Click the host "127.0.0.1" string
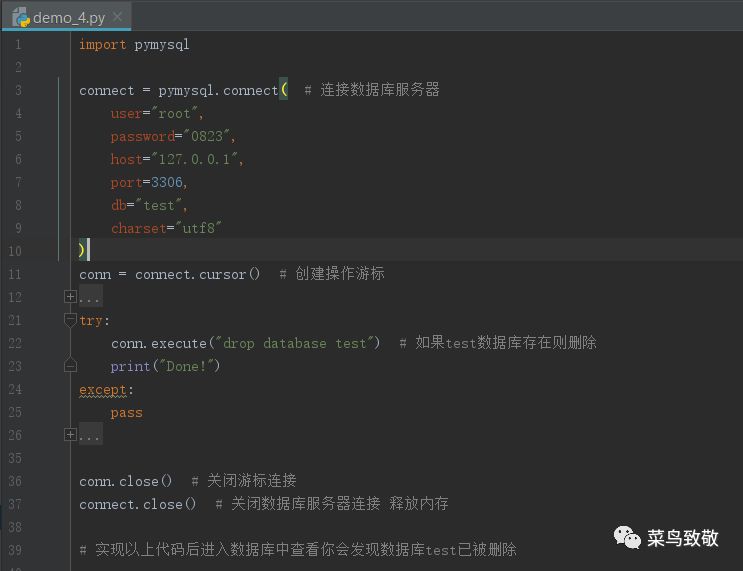 (194, 159)
